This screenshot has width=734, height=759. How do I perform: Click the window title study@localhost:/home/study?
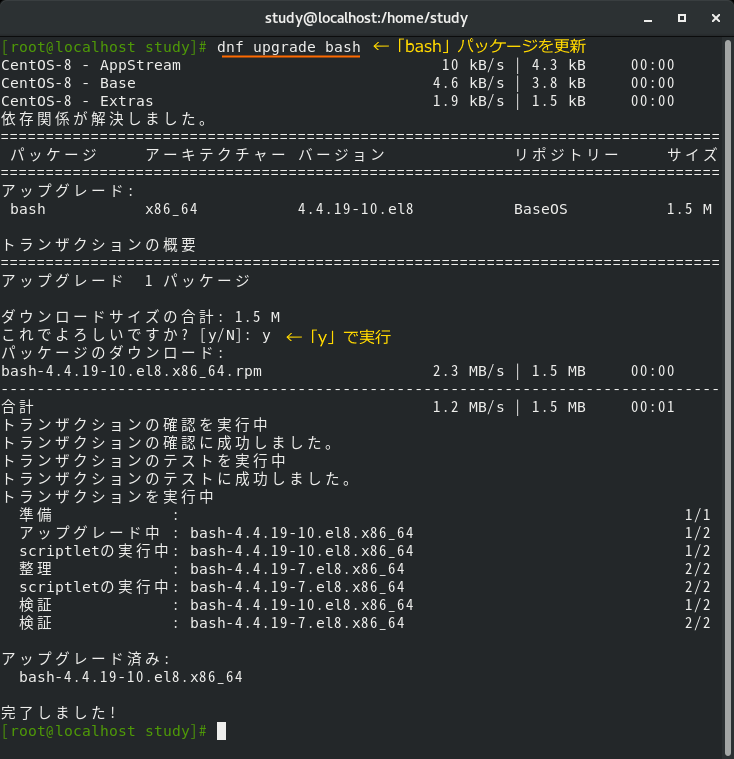(x=367, y=18)
